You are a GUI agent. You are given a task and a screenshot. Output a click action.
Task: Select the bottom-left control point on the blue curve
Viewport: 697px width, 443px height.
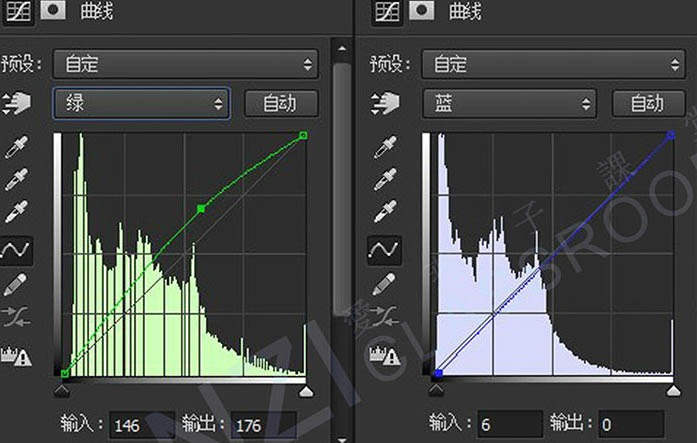(x=439, y=373)
